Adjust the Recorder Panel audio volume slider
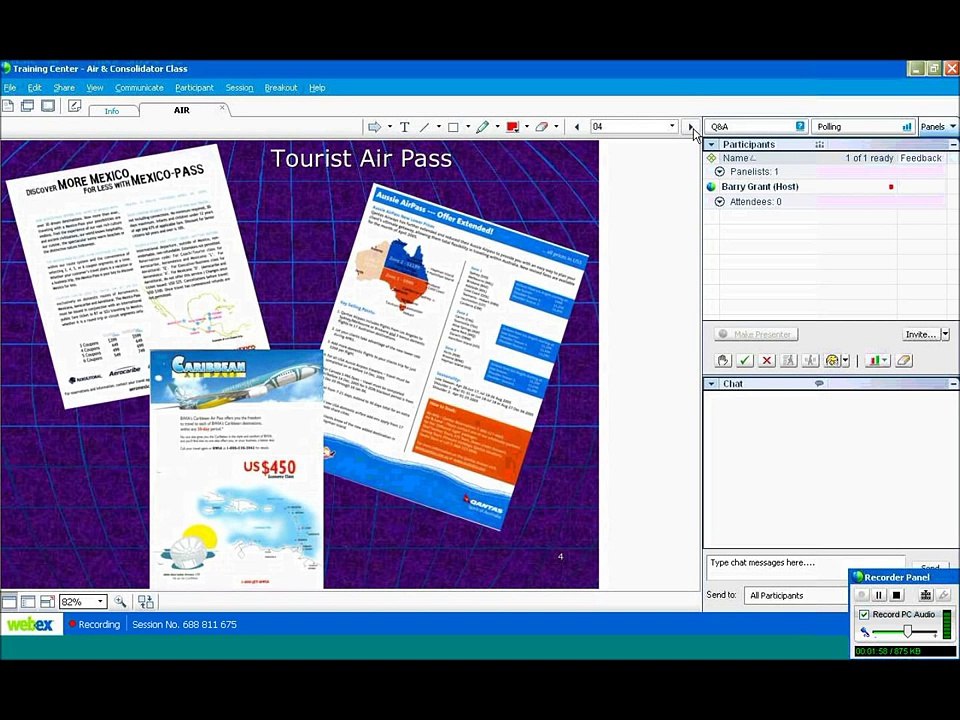 (x=908, y=631)
